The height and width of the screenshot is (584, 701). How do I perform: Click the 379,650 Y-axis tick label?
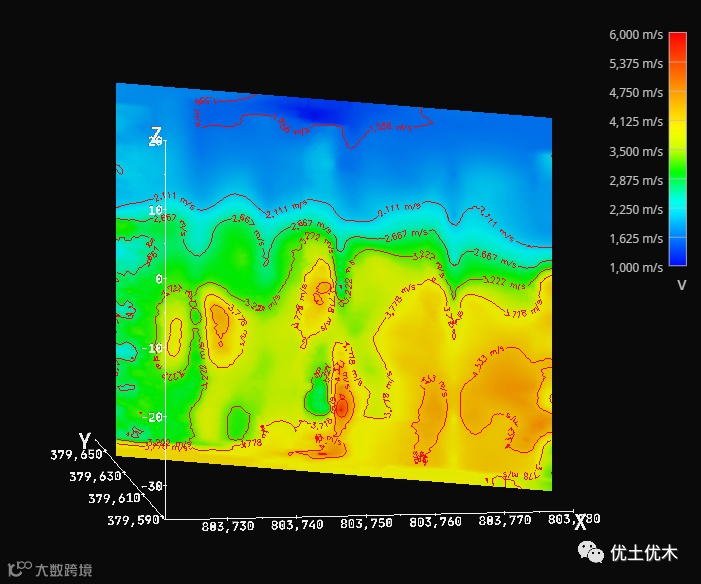click(76, 455)
